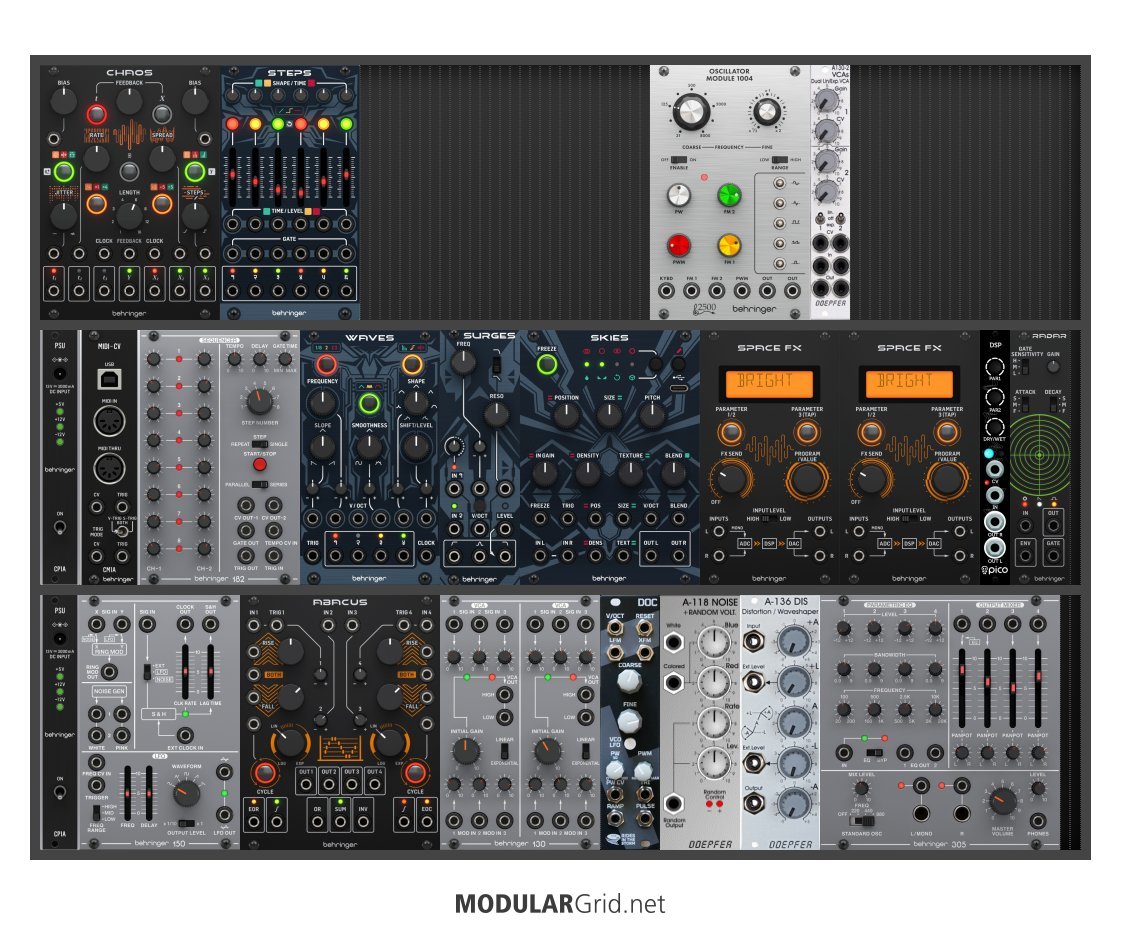Image resolution: width=1121 pixels, height=925 pixels.
Task: Click the STEP NUMBER knob on the sequencer
Action: [259, 401]
